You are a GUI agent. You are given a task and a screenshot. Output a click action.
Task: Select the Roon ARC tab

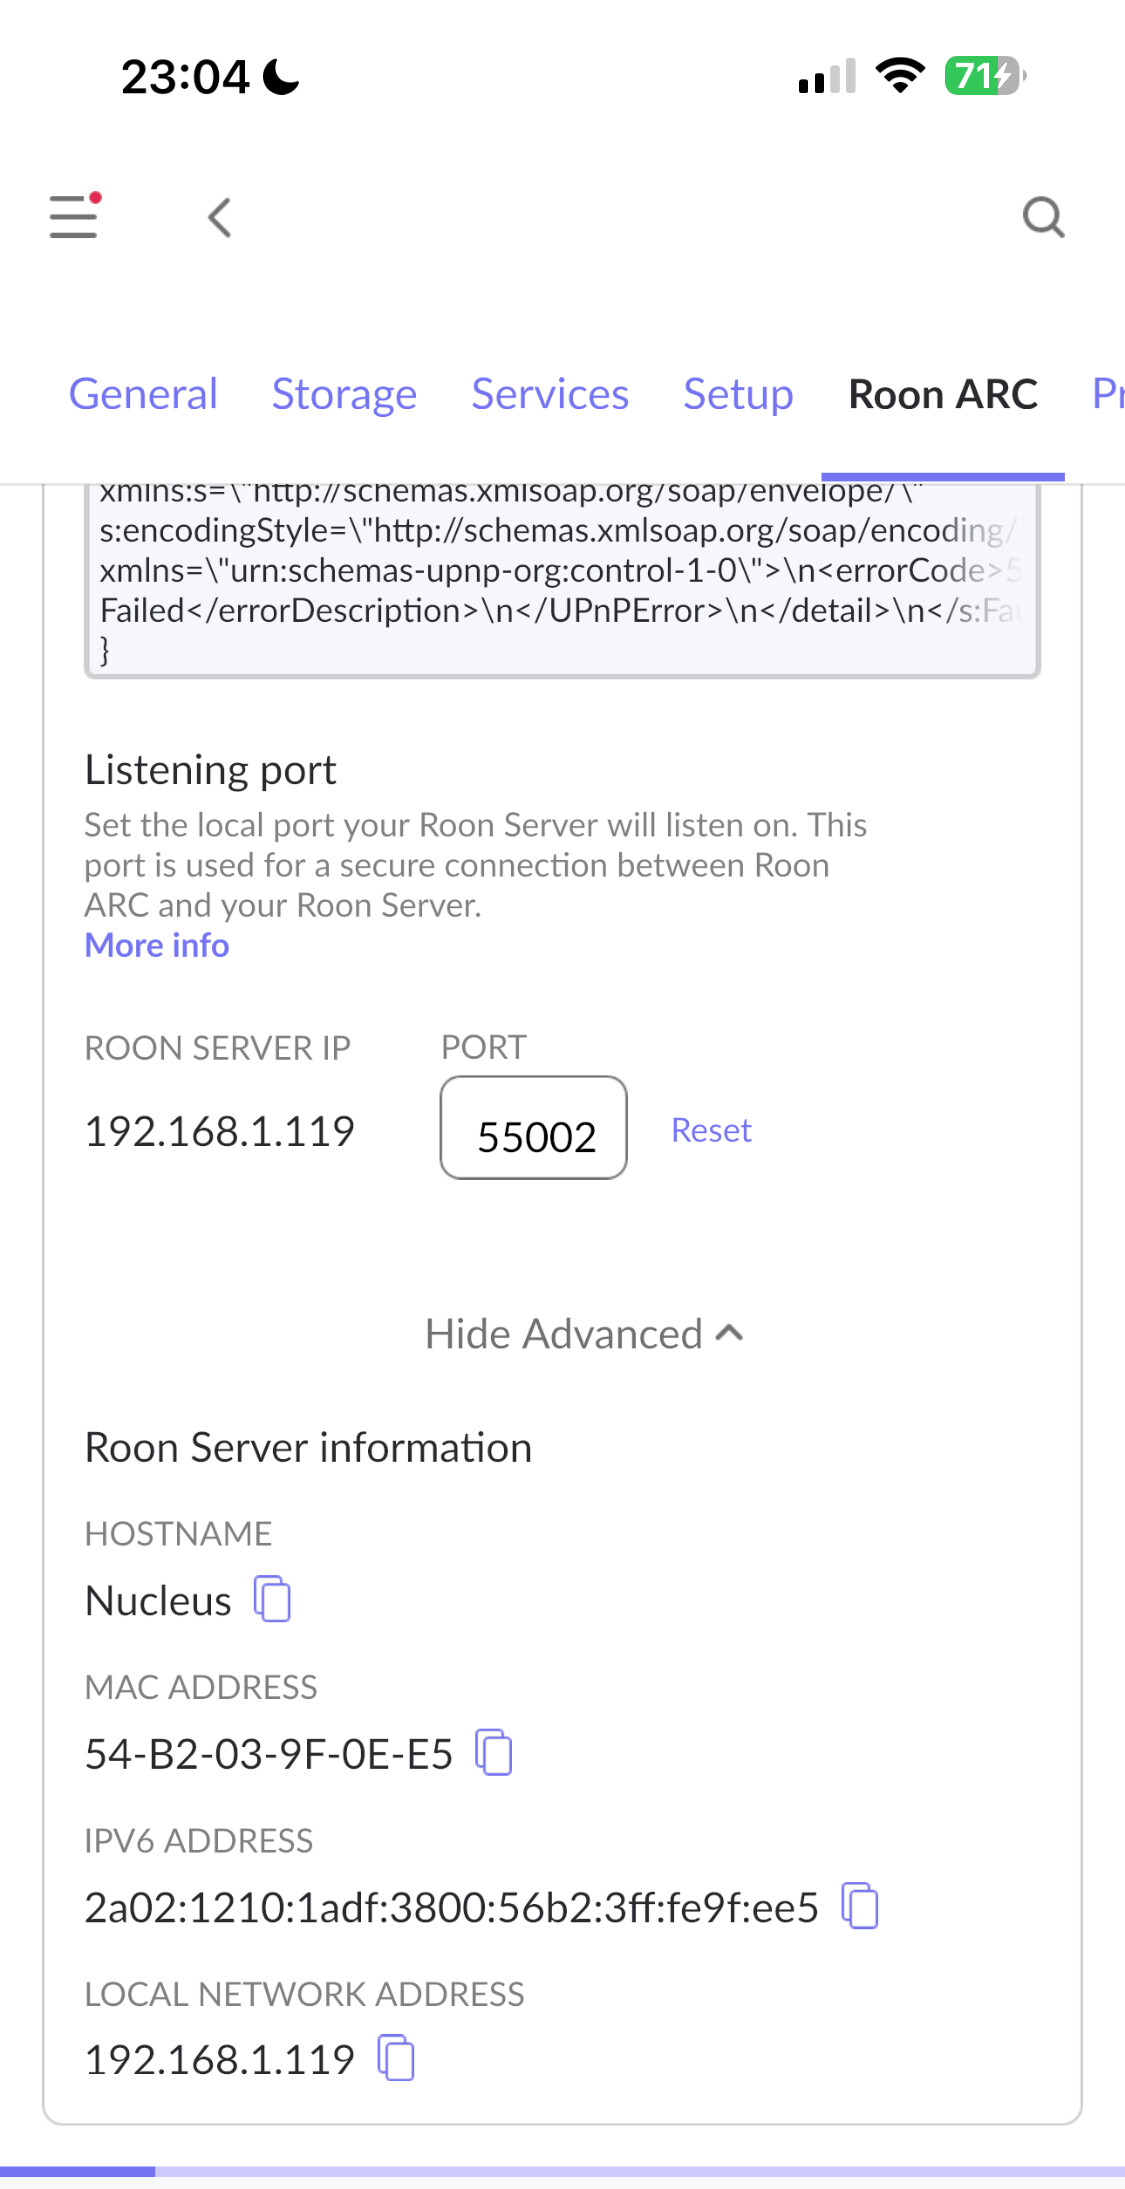(943, 394)
